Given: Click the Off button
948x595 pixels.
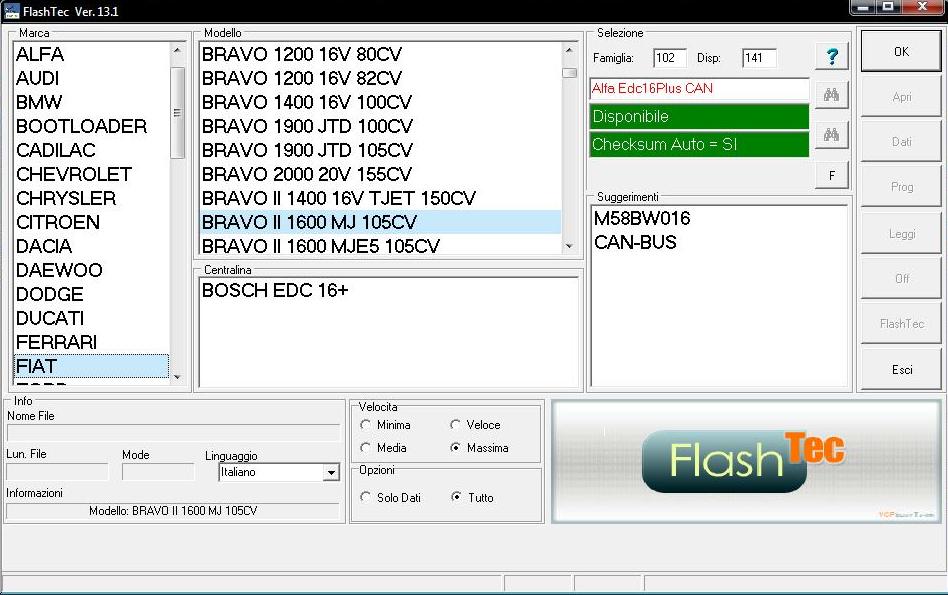Looking at the screenshot, I should pos(901,279).
